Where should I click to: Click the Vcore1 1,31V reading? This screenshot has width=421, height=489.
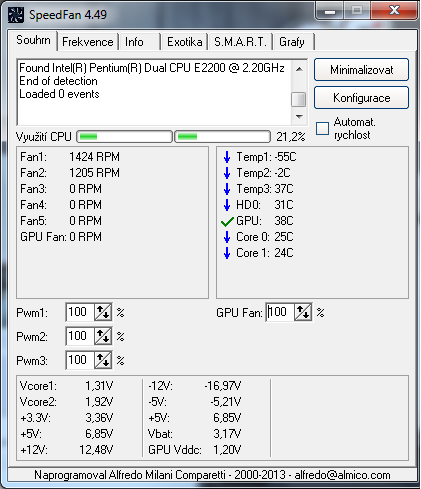click(66, 386)
